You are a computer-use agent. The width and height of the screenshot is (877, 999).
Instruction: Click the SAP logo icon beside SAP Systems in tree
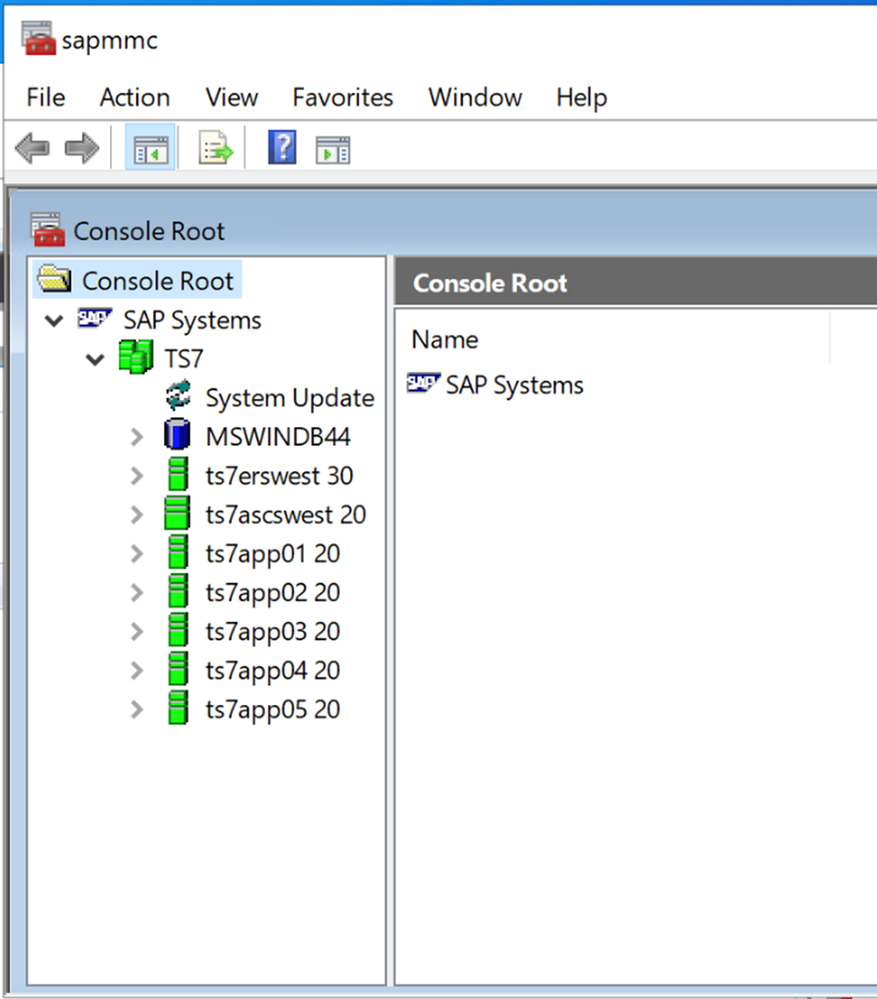94,318
